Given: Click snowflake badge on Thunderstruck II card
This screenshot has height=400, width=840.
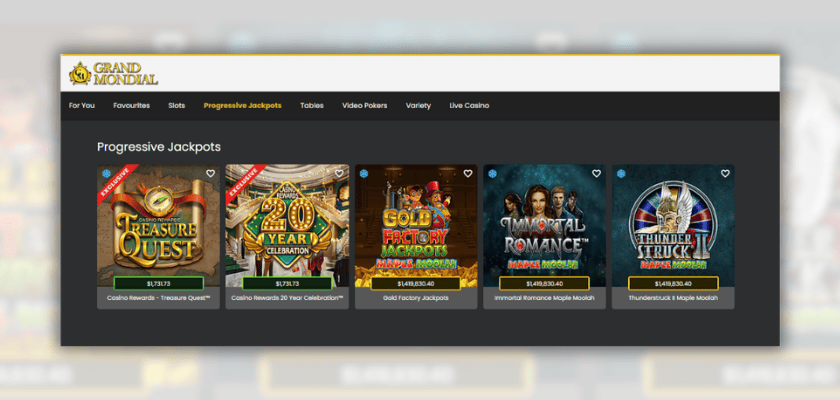Looking at the screenshot, I should 621,173.
